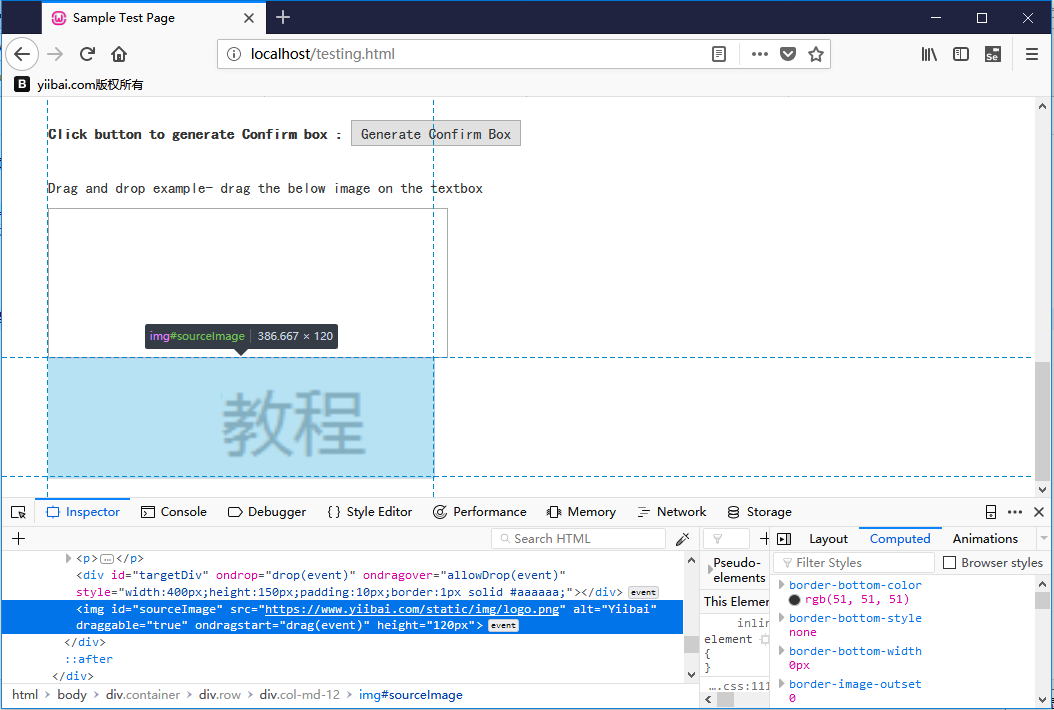Open the DevTools customize options menu
Screen dimensions: 1054x710
1015,512
